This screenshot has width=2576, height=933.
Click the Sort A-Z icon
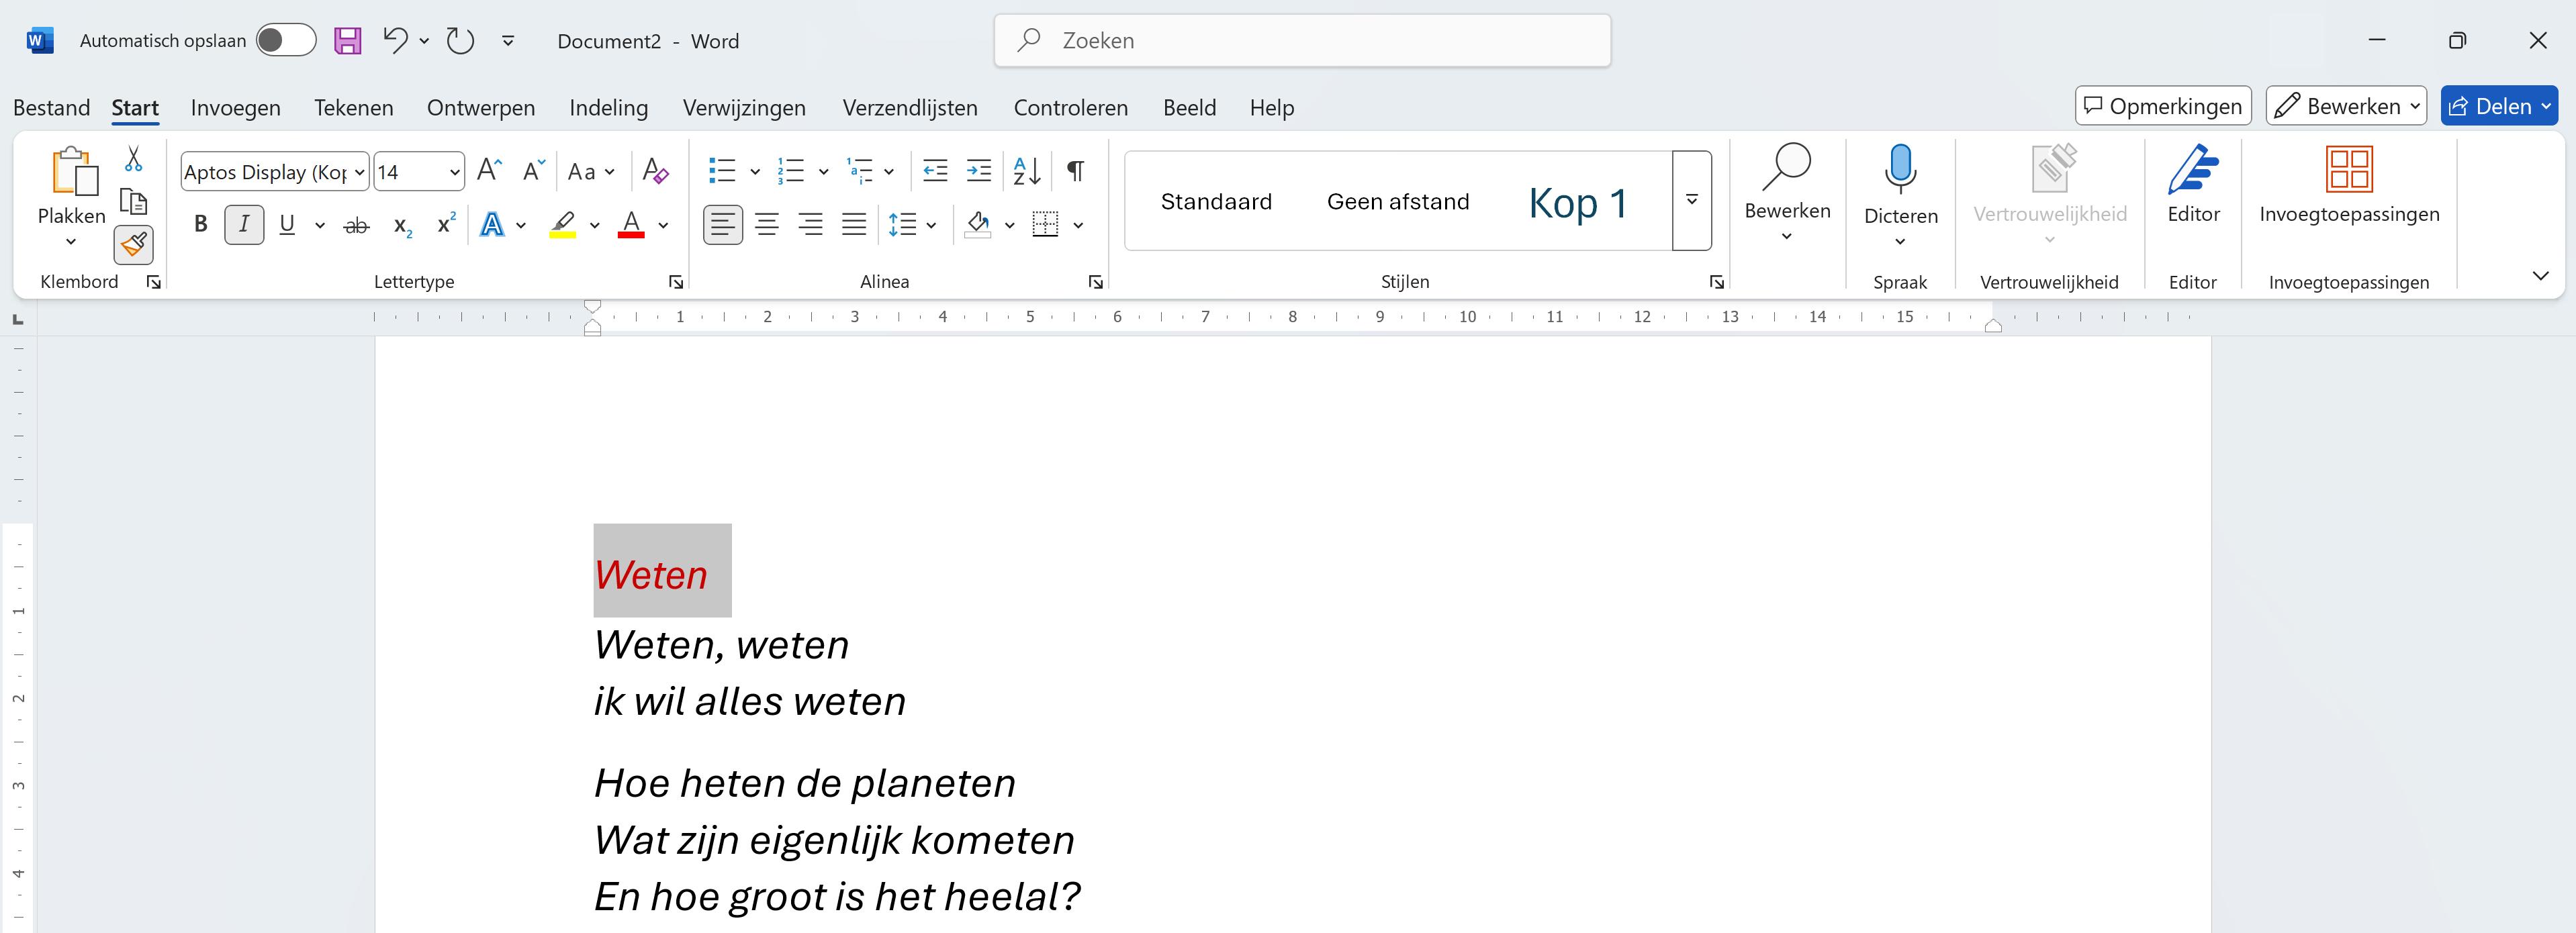(x=1027, y=171)
